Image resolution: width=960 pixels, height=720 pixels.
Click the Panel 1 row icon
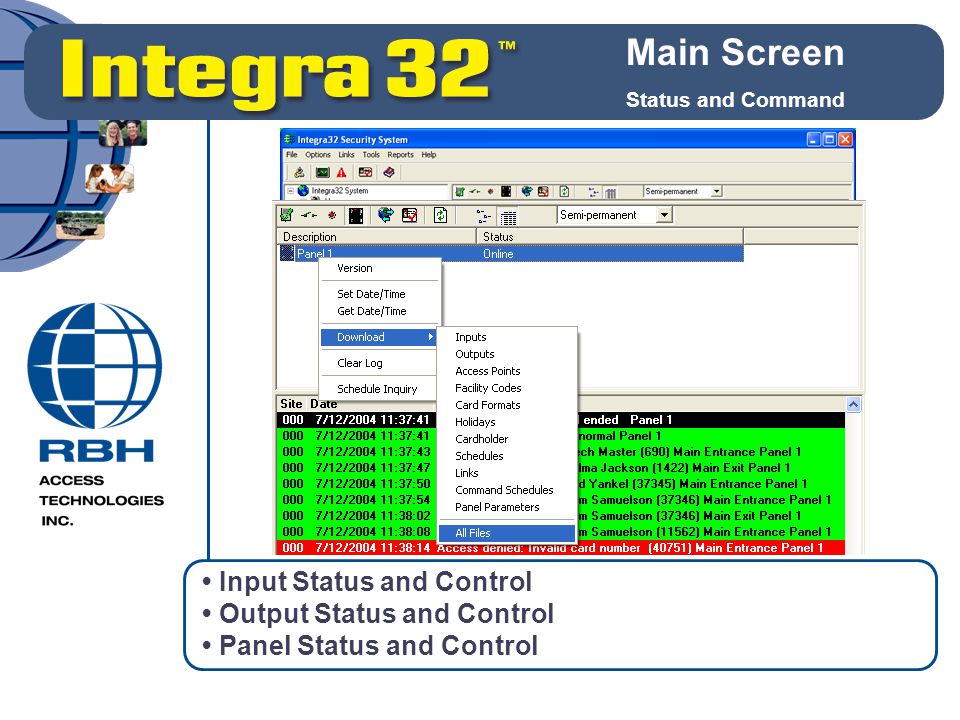[x=287, y=253]
